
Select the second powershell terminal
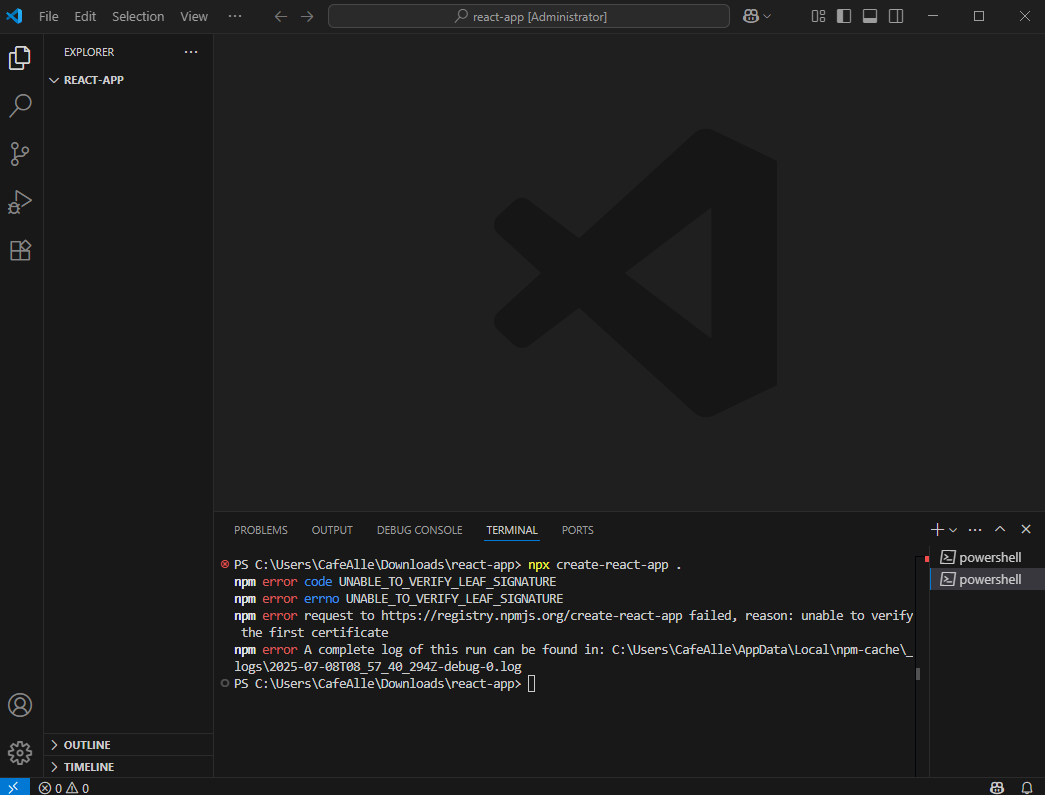pos(987,579)
